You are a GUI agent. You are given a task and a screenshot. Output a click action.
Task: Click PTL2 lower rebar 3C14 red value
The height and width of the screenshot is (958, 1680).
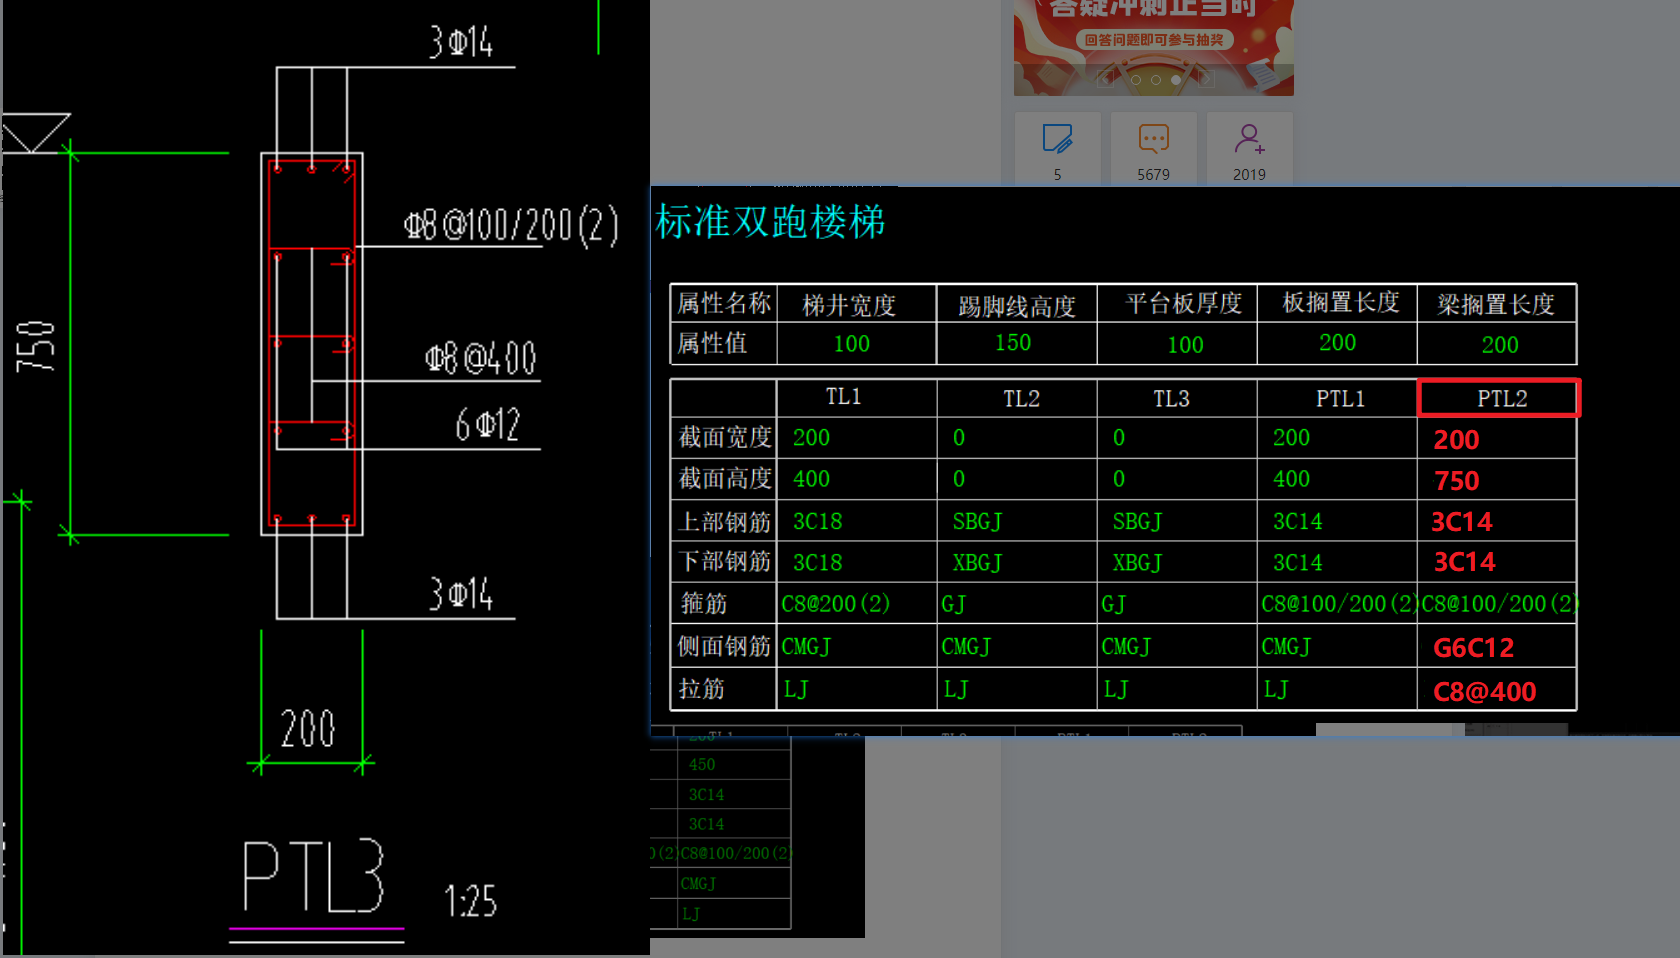(1464, 562)
